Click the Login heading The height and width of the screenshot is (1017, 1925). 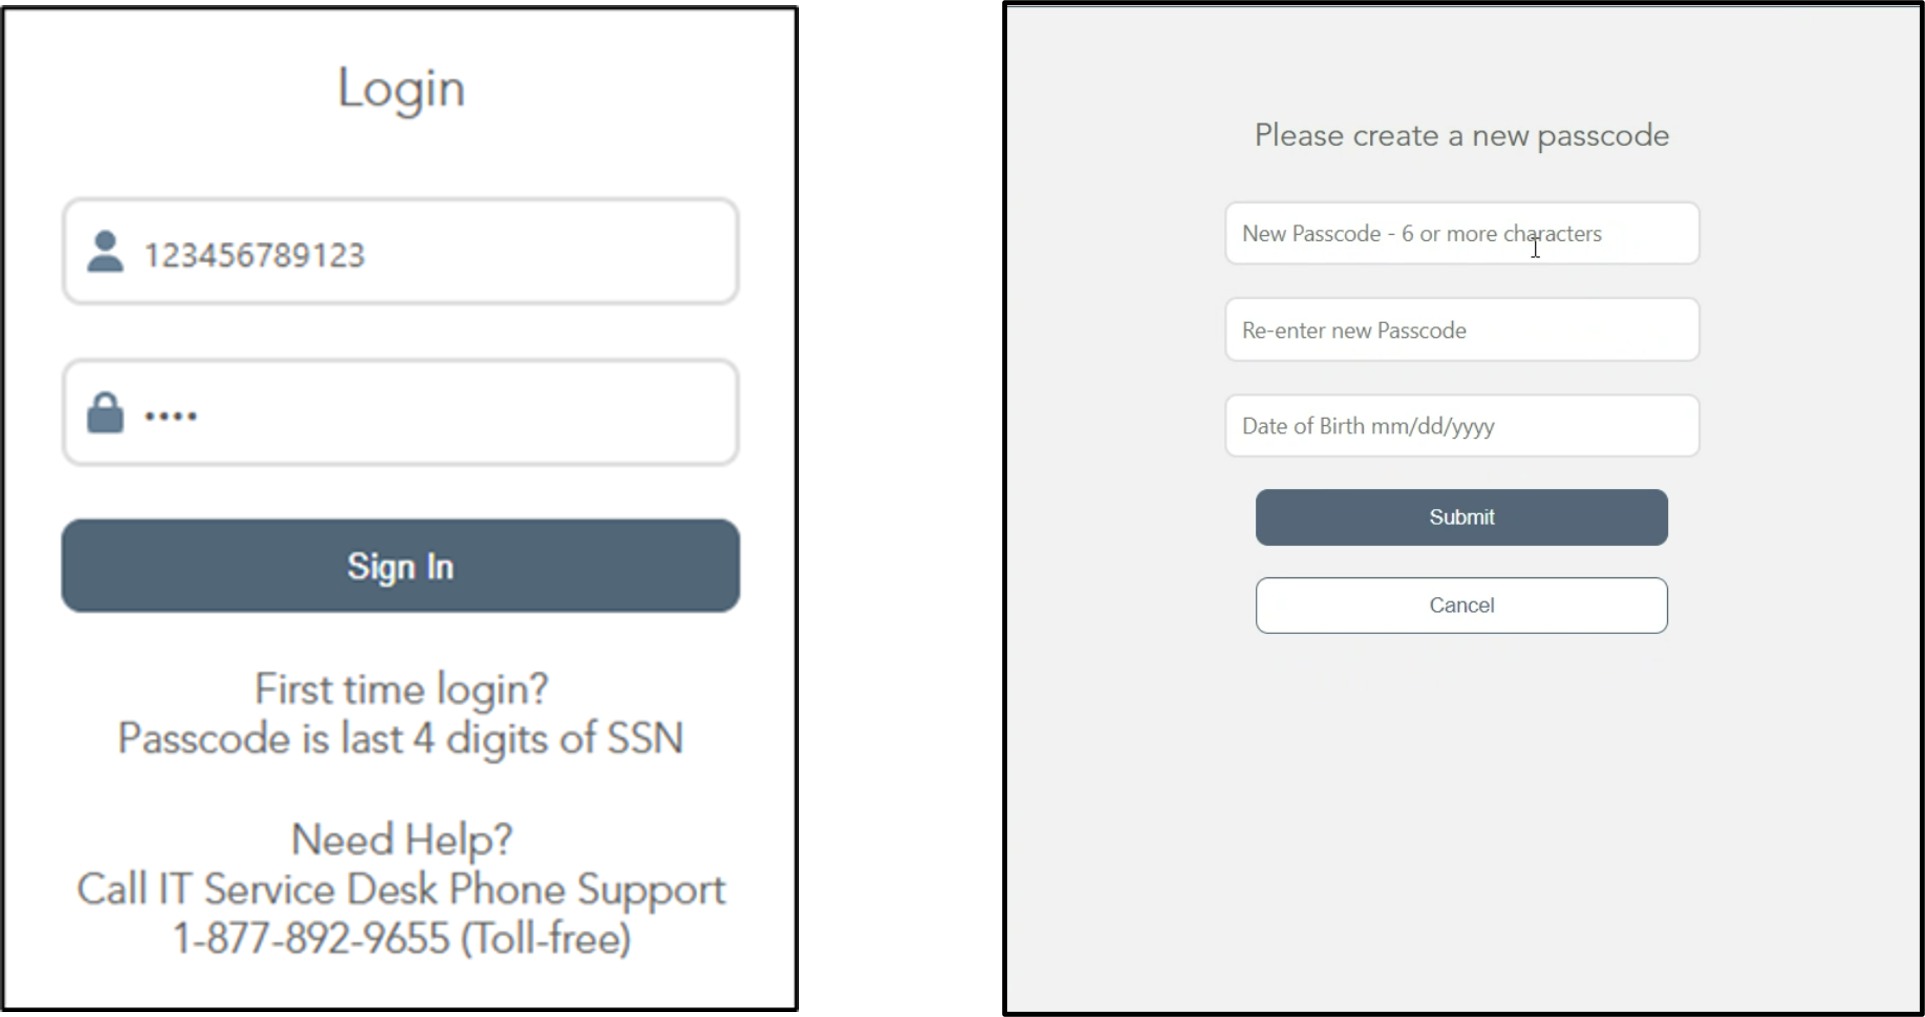click(401, 89)
